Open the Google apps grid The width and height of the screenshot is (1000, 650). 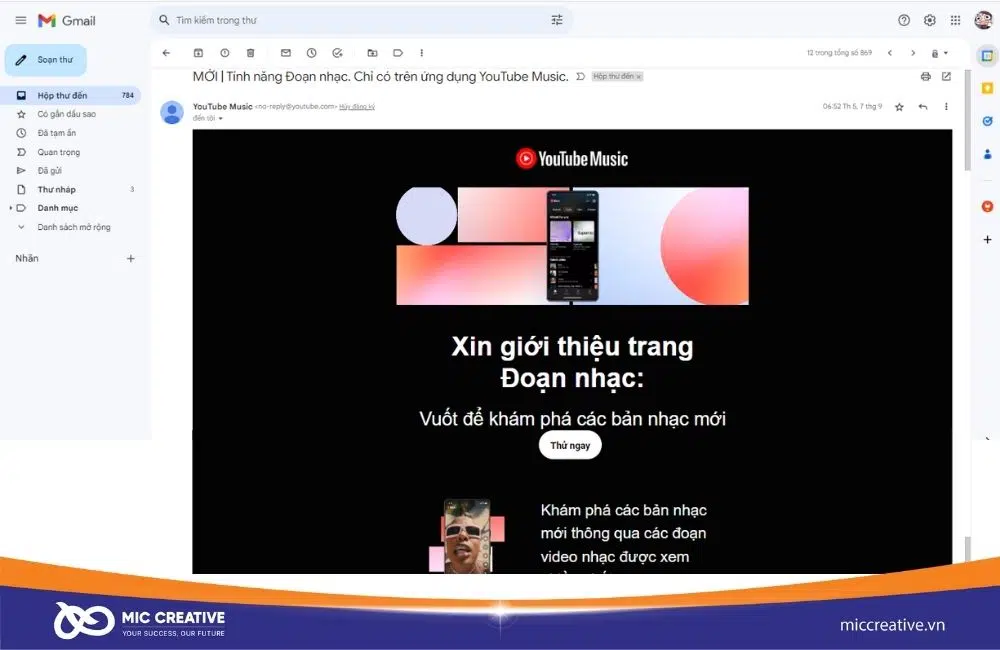955,20
